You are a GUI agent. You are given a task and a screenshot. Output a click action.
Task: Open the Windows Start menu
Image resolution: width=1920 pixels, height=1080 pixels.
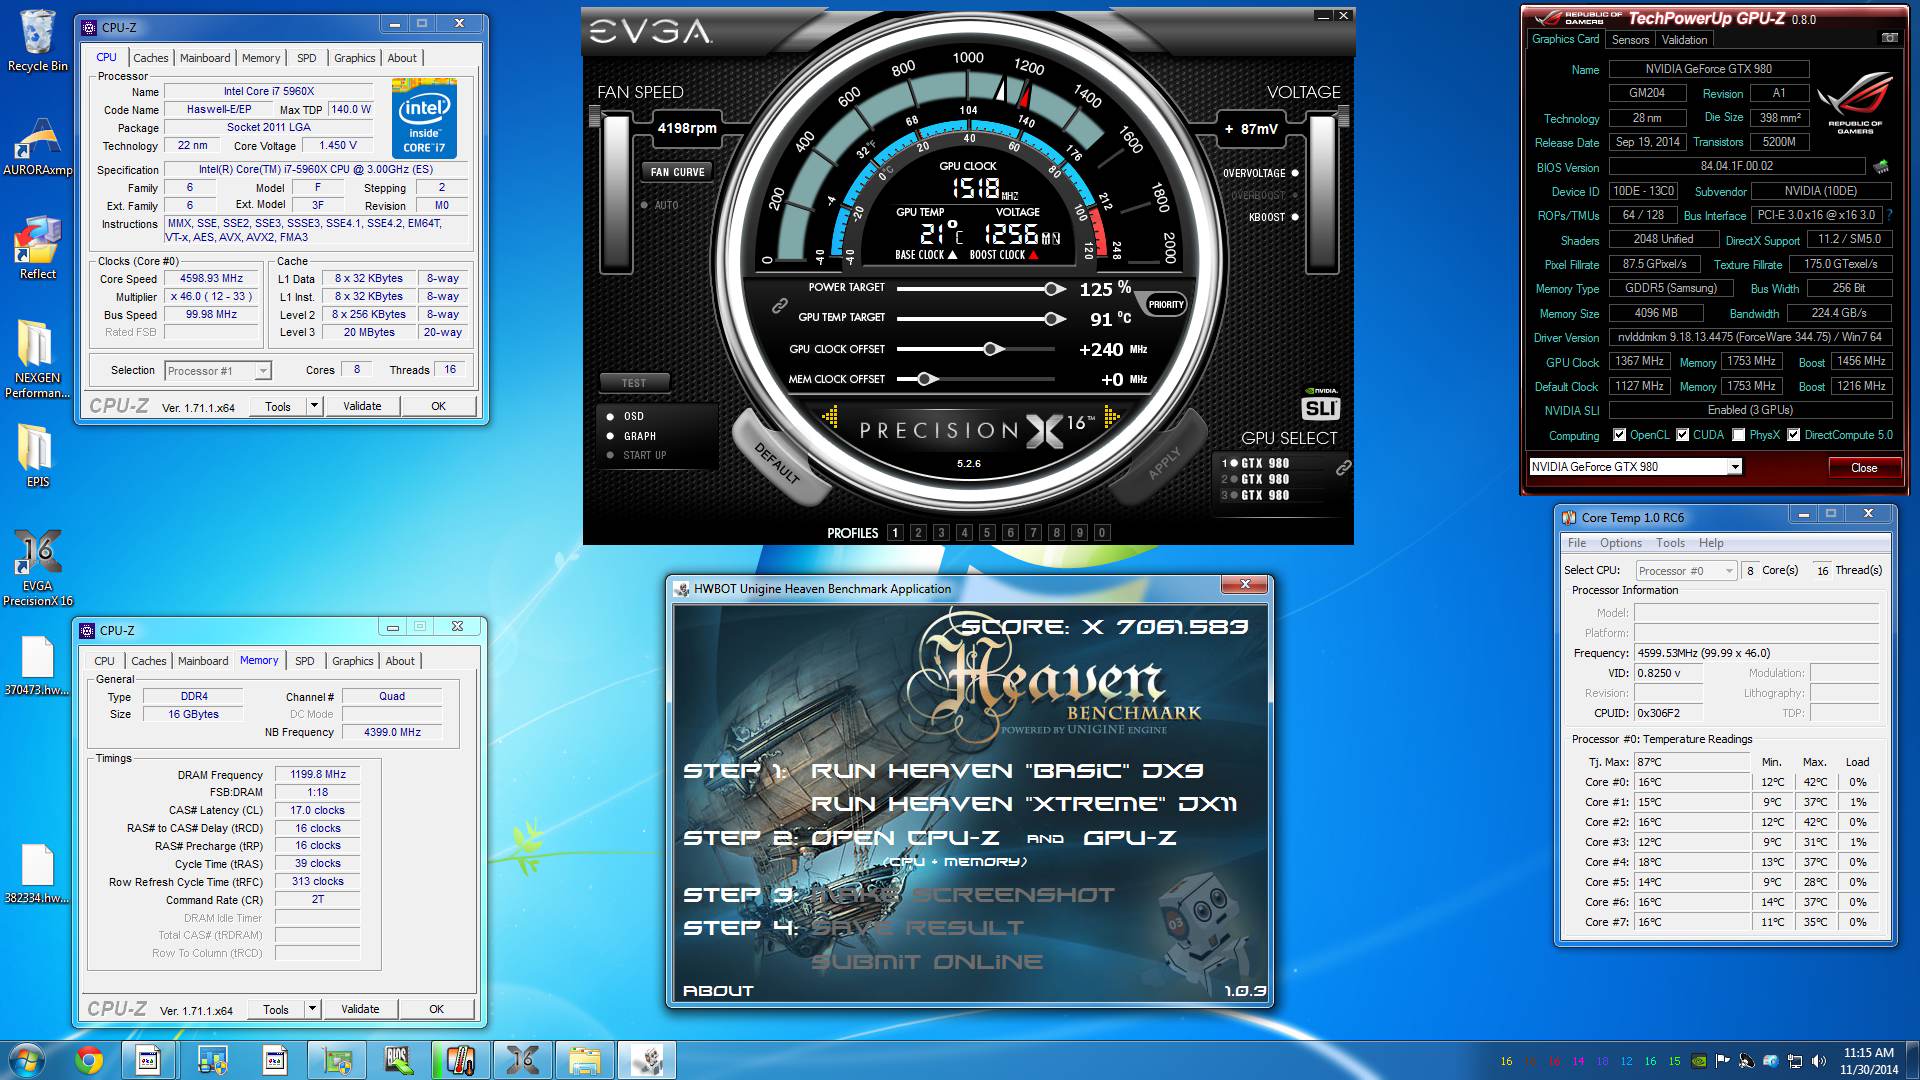(27, 1060)
